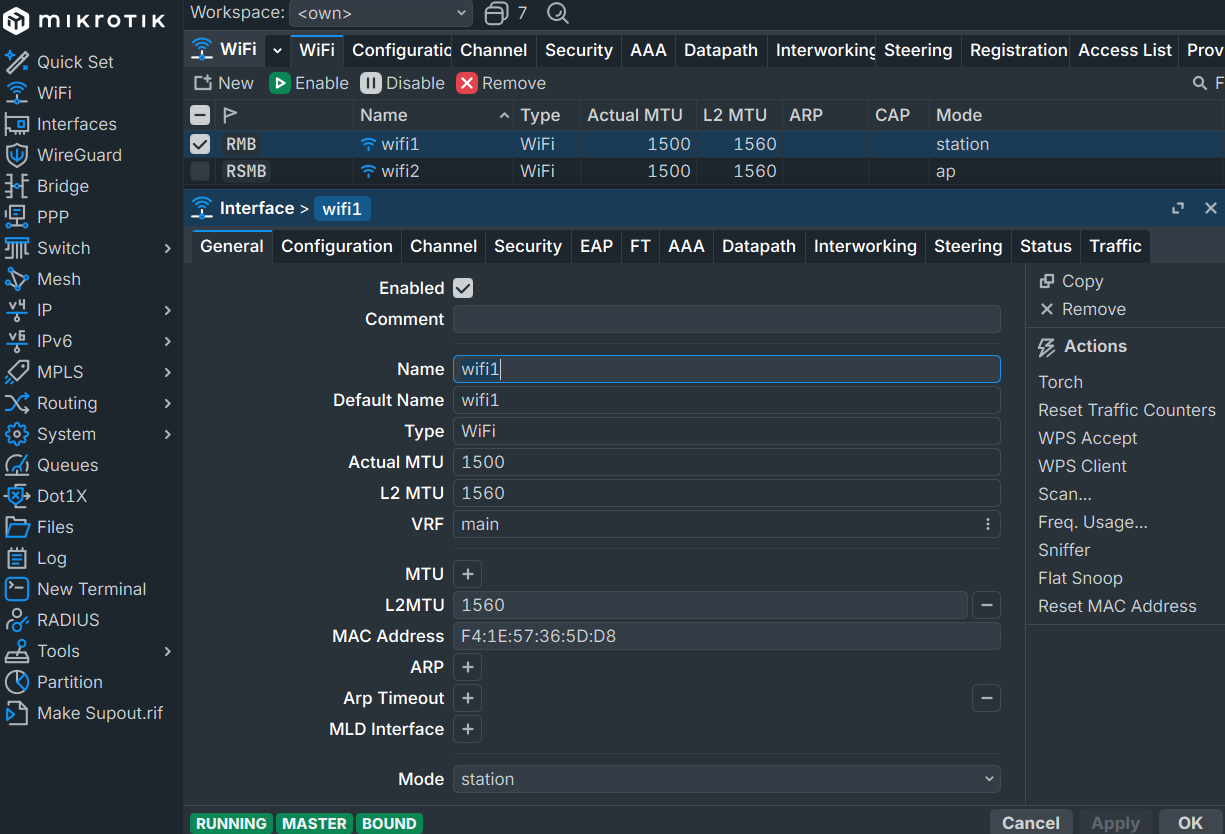Open PPP in sidebar
Image resolution: width=1225 pixels, height=834 pixels.
point(38,217)
